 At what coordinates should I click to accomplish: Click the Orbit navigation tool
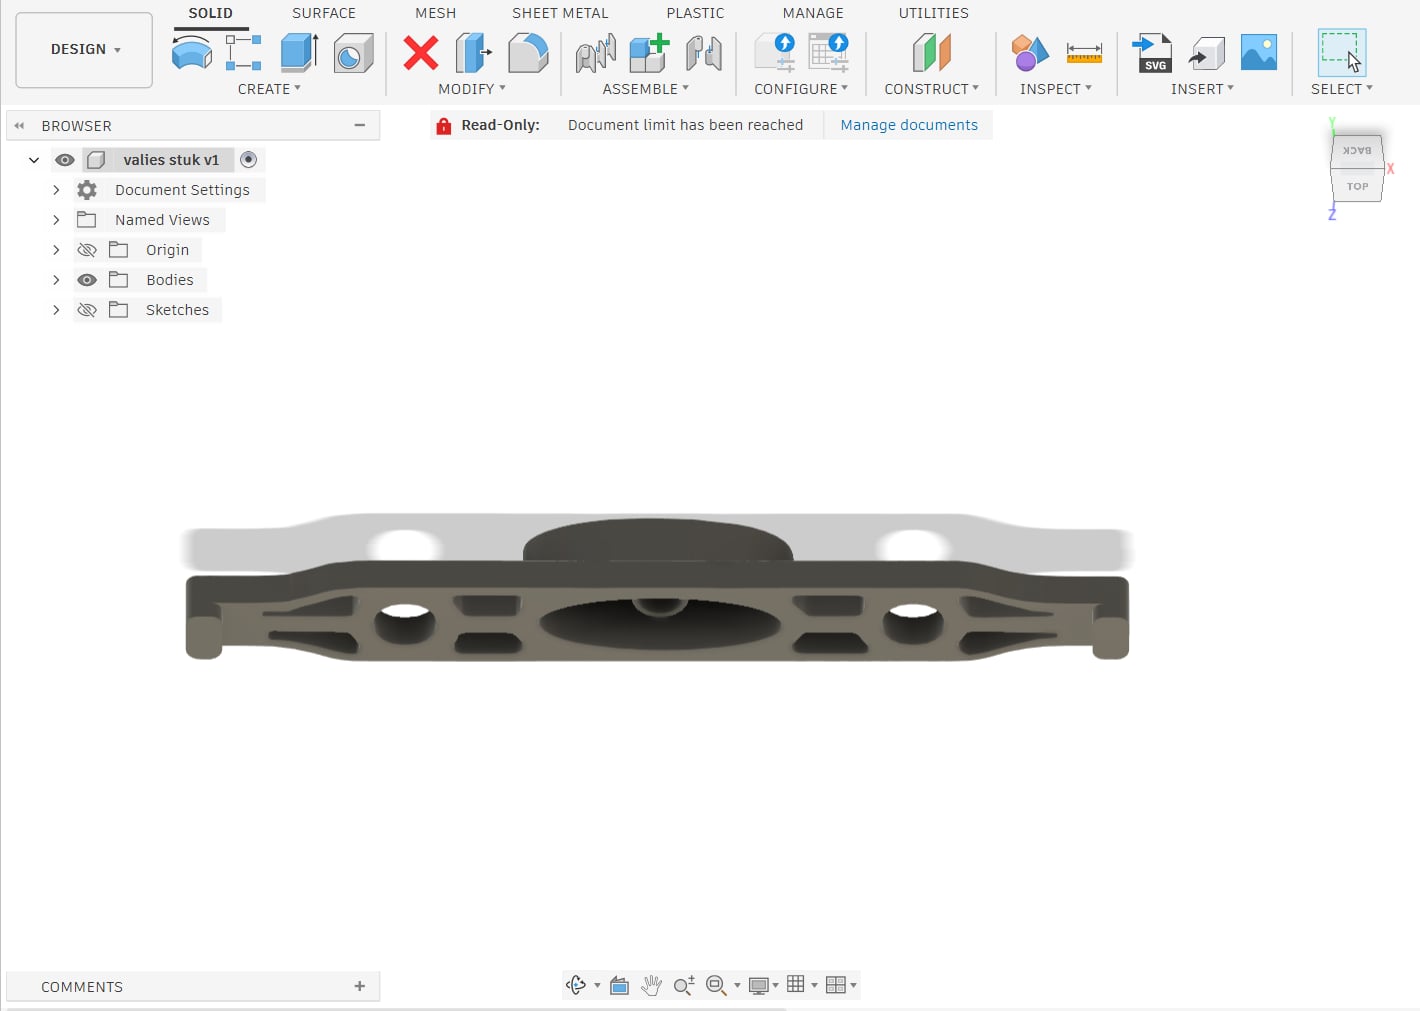pyautogui.click(x=575, y=985)
